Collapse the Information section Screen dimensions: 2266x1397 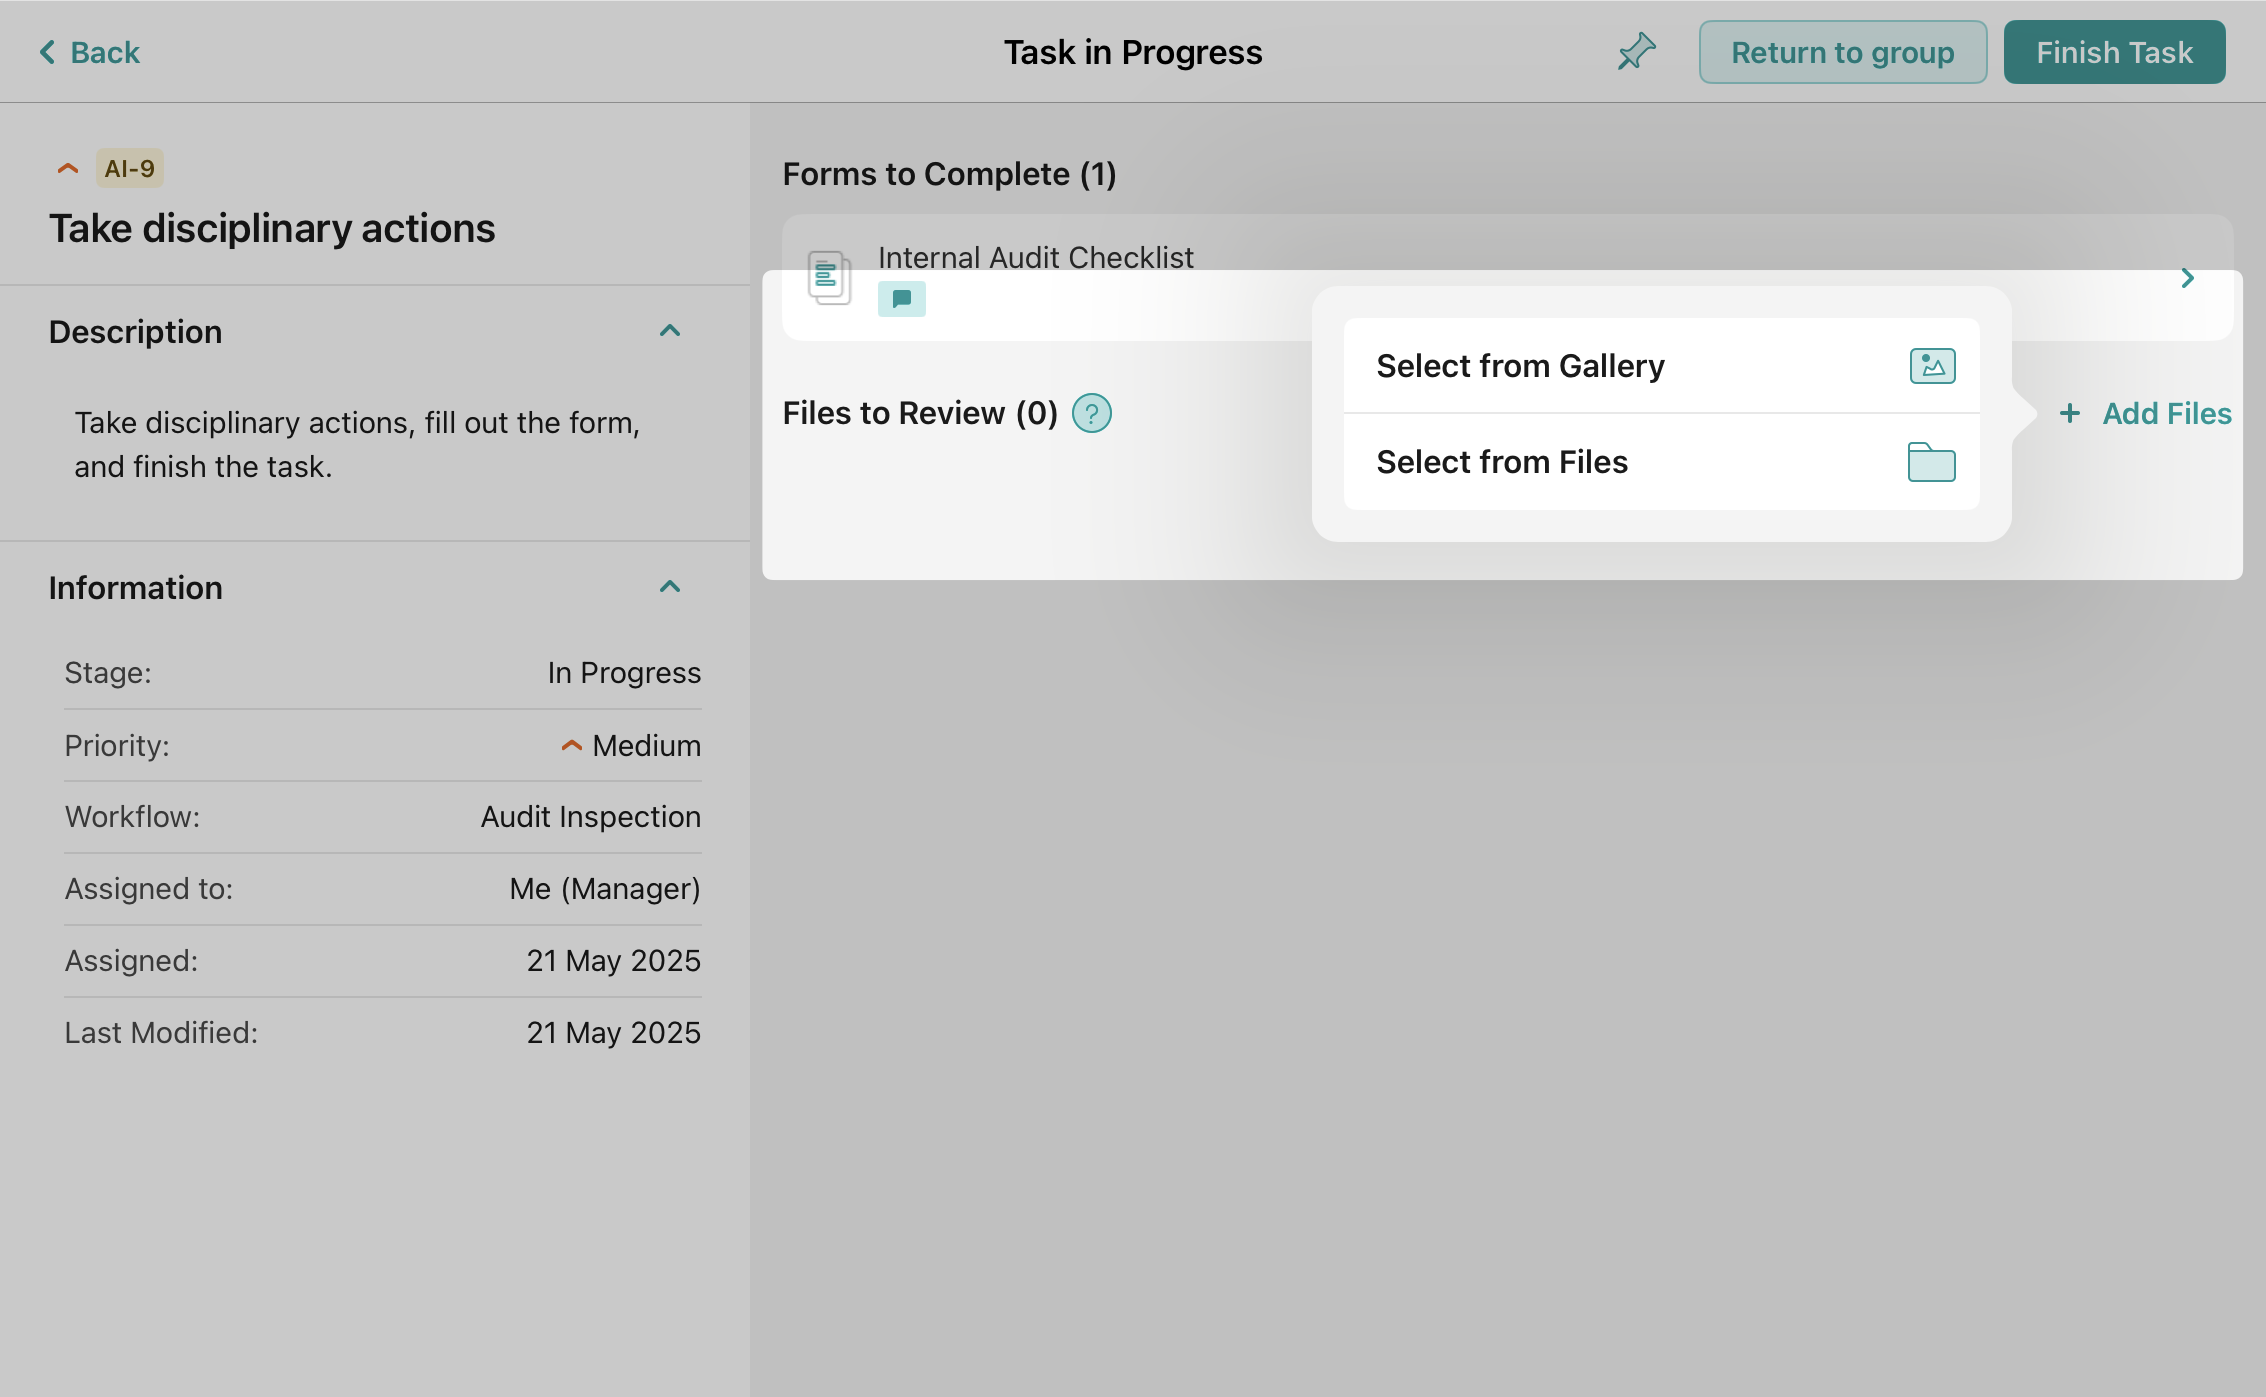point(670,587)
